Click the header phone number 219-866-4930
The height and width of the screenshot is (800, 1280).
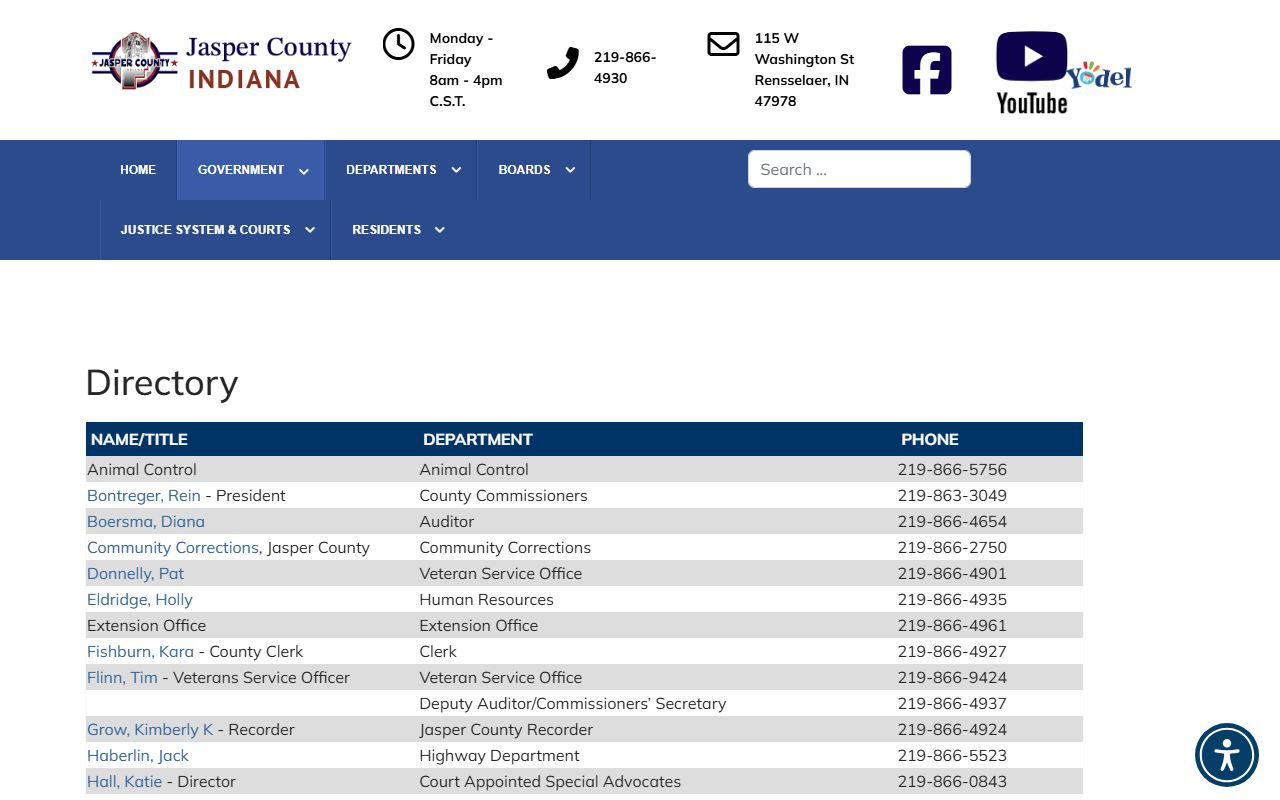[x=625, y=67]
